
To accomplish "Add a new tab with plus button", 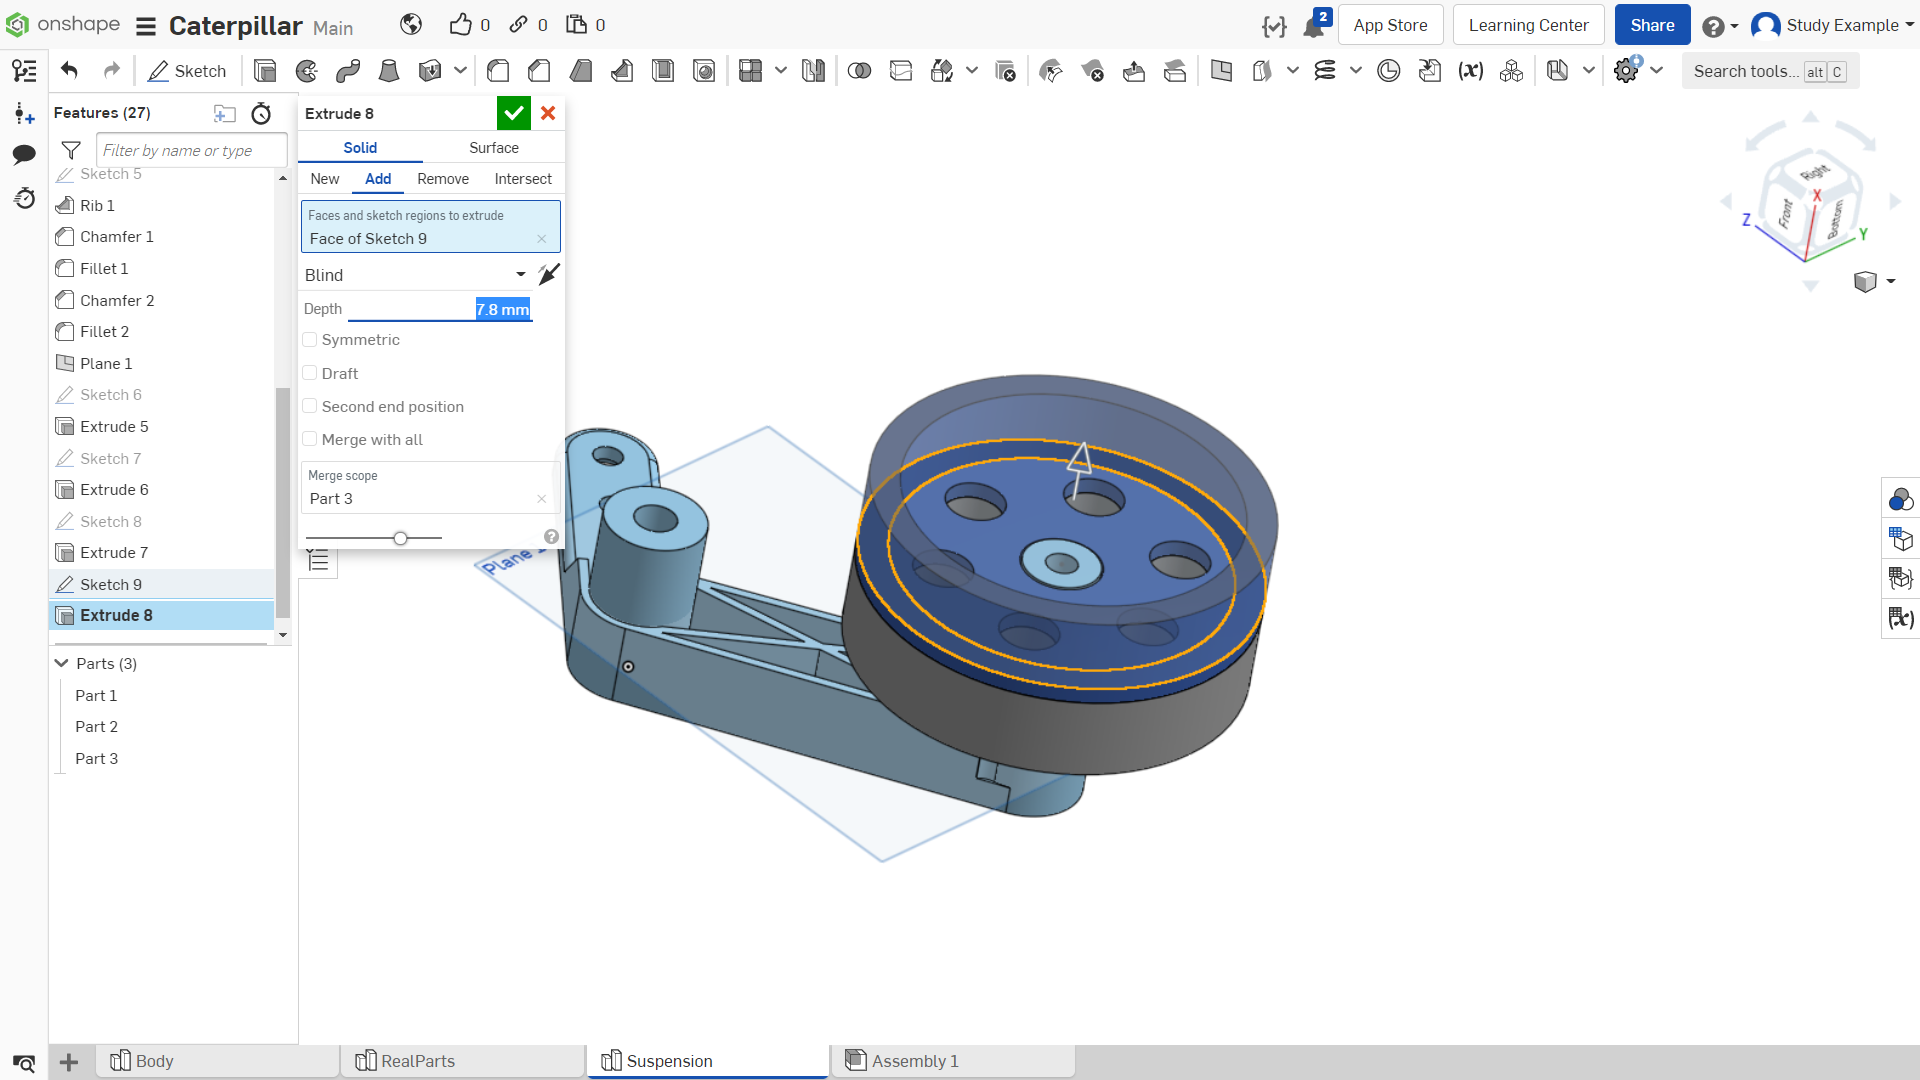I will (69, 1062).
